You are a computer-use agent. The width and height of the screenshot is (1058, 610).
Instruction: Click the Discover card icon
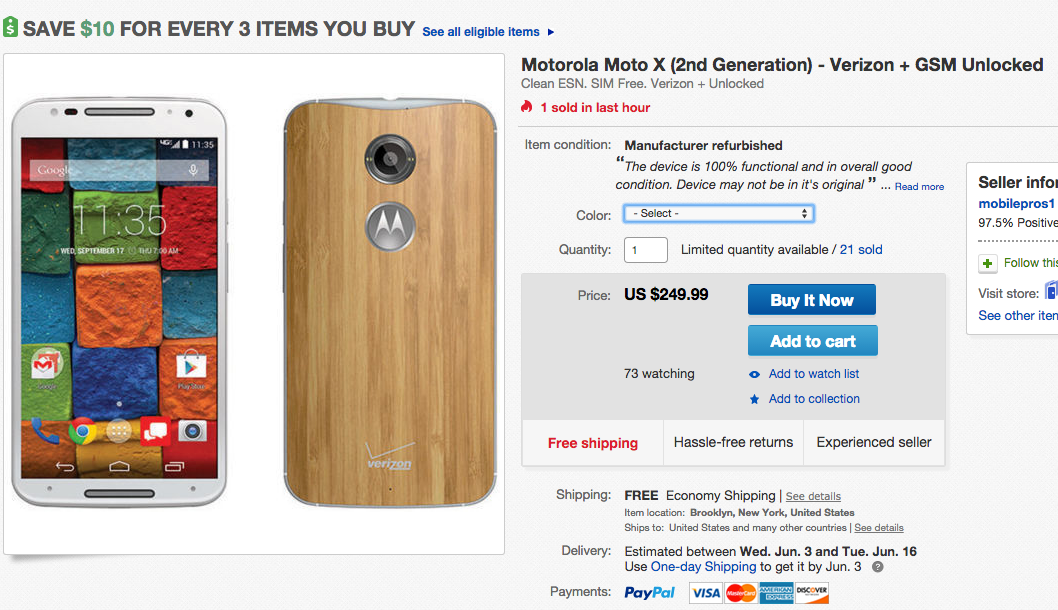point(812,593)
